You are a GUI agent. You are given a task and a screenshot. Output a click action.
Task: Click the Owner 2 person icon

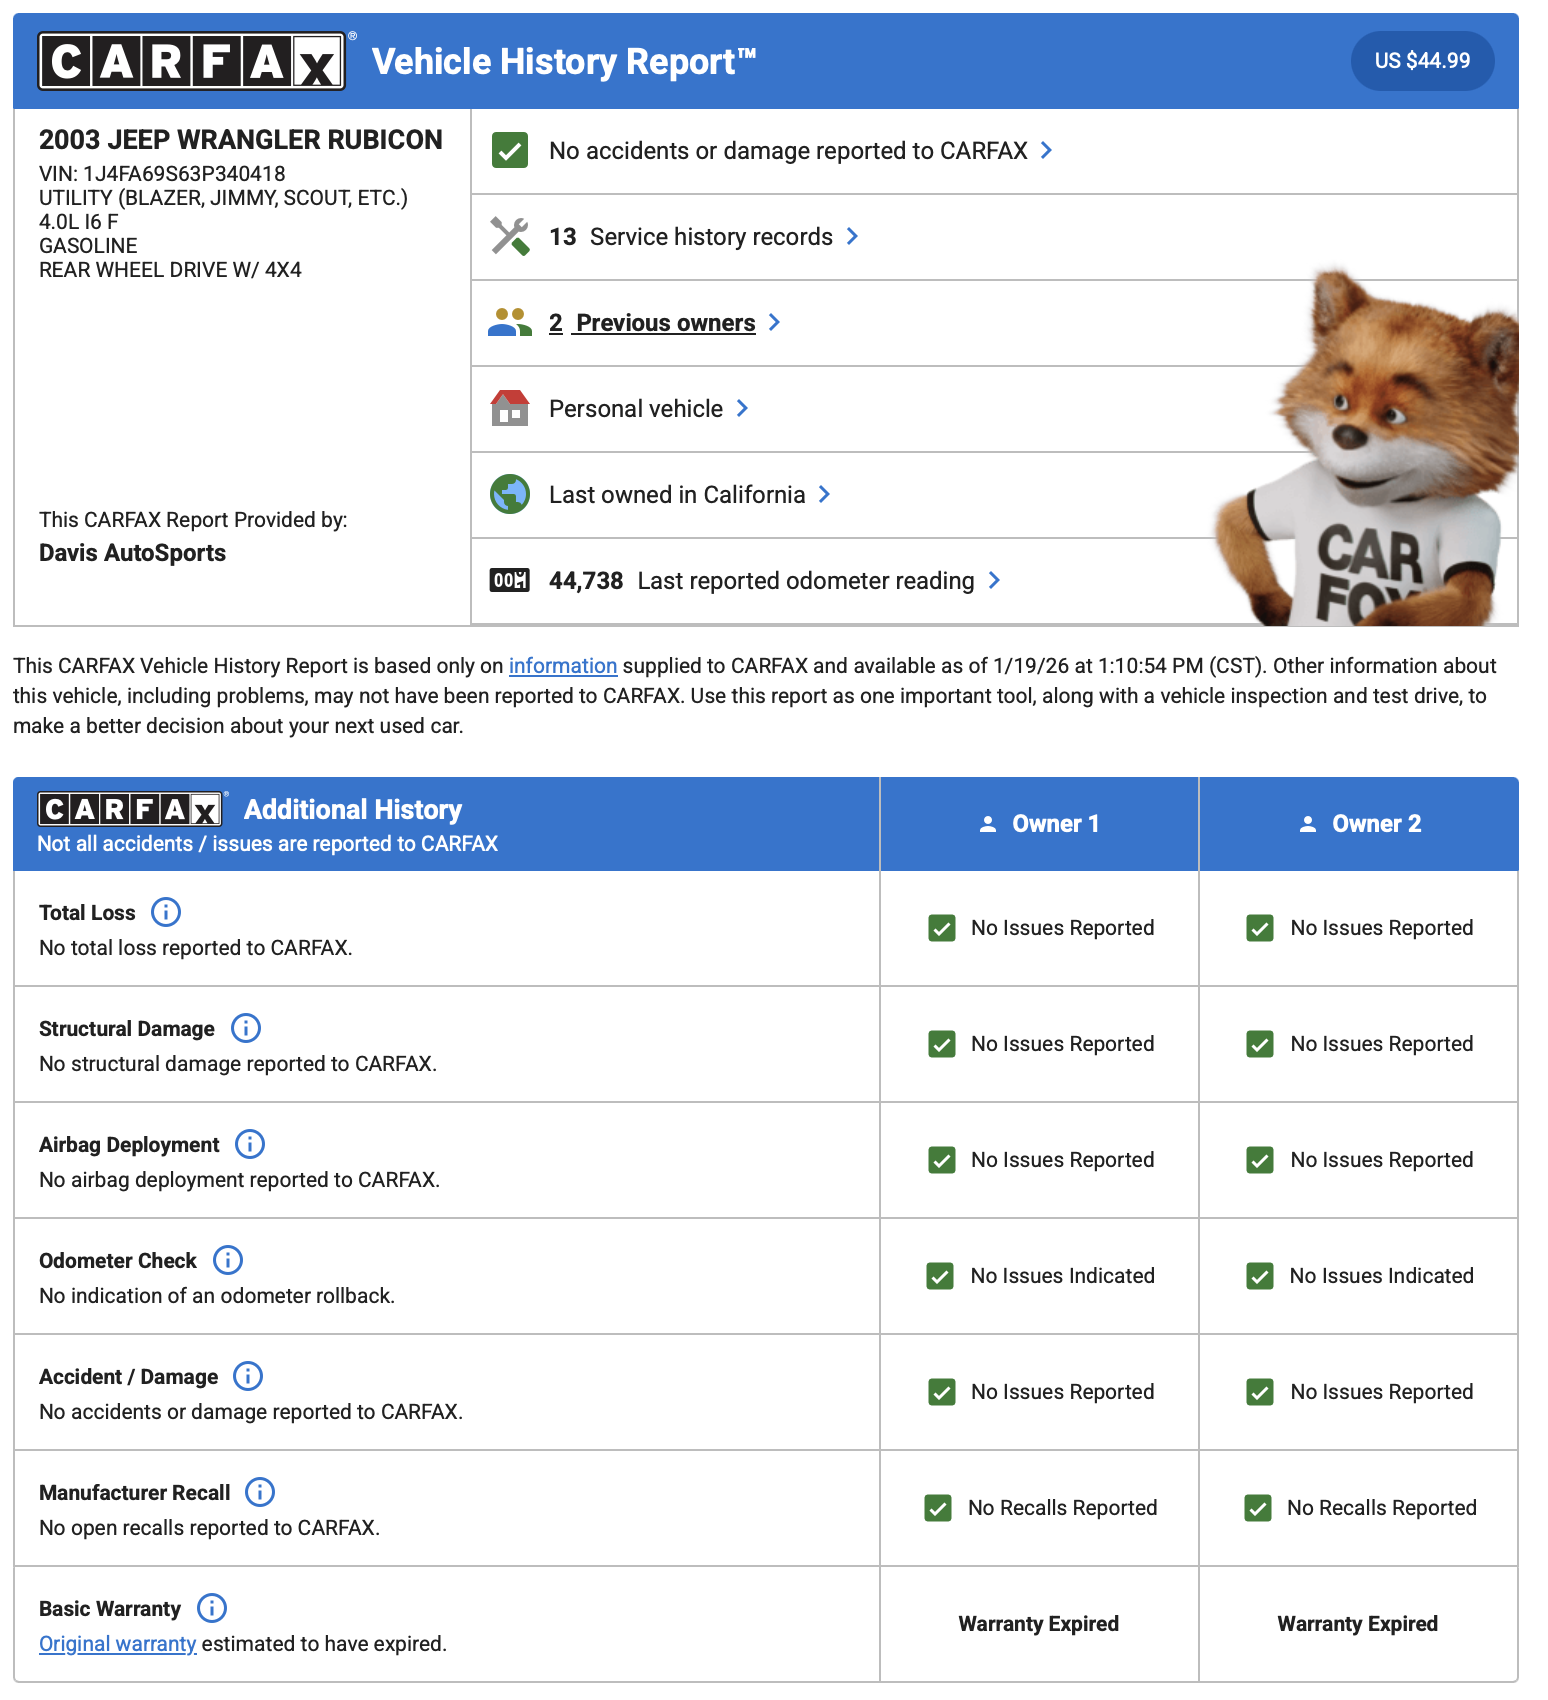coord(1308,824)
